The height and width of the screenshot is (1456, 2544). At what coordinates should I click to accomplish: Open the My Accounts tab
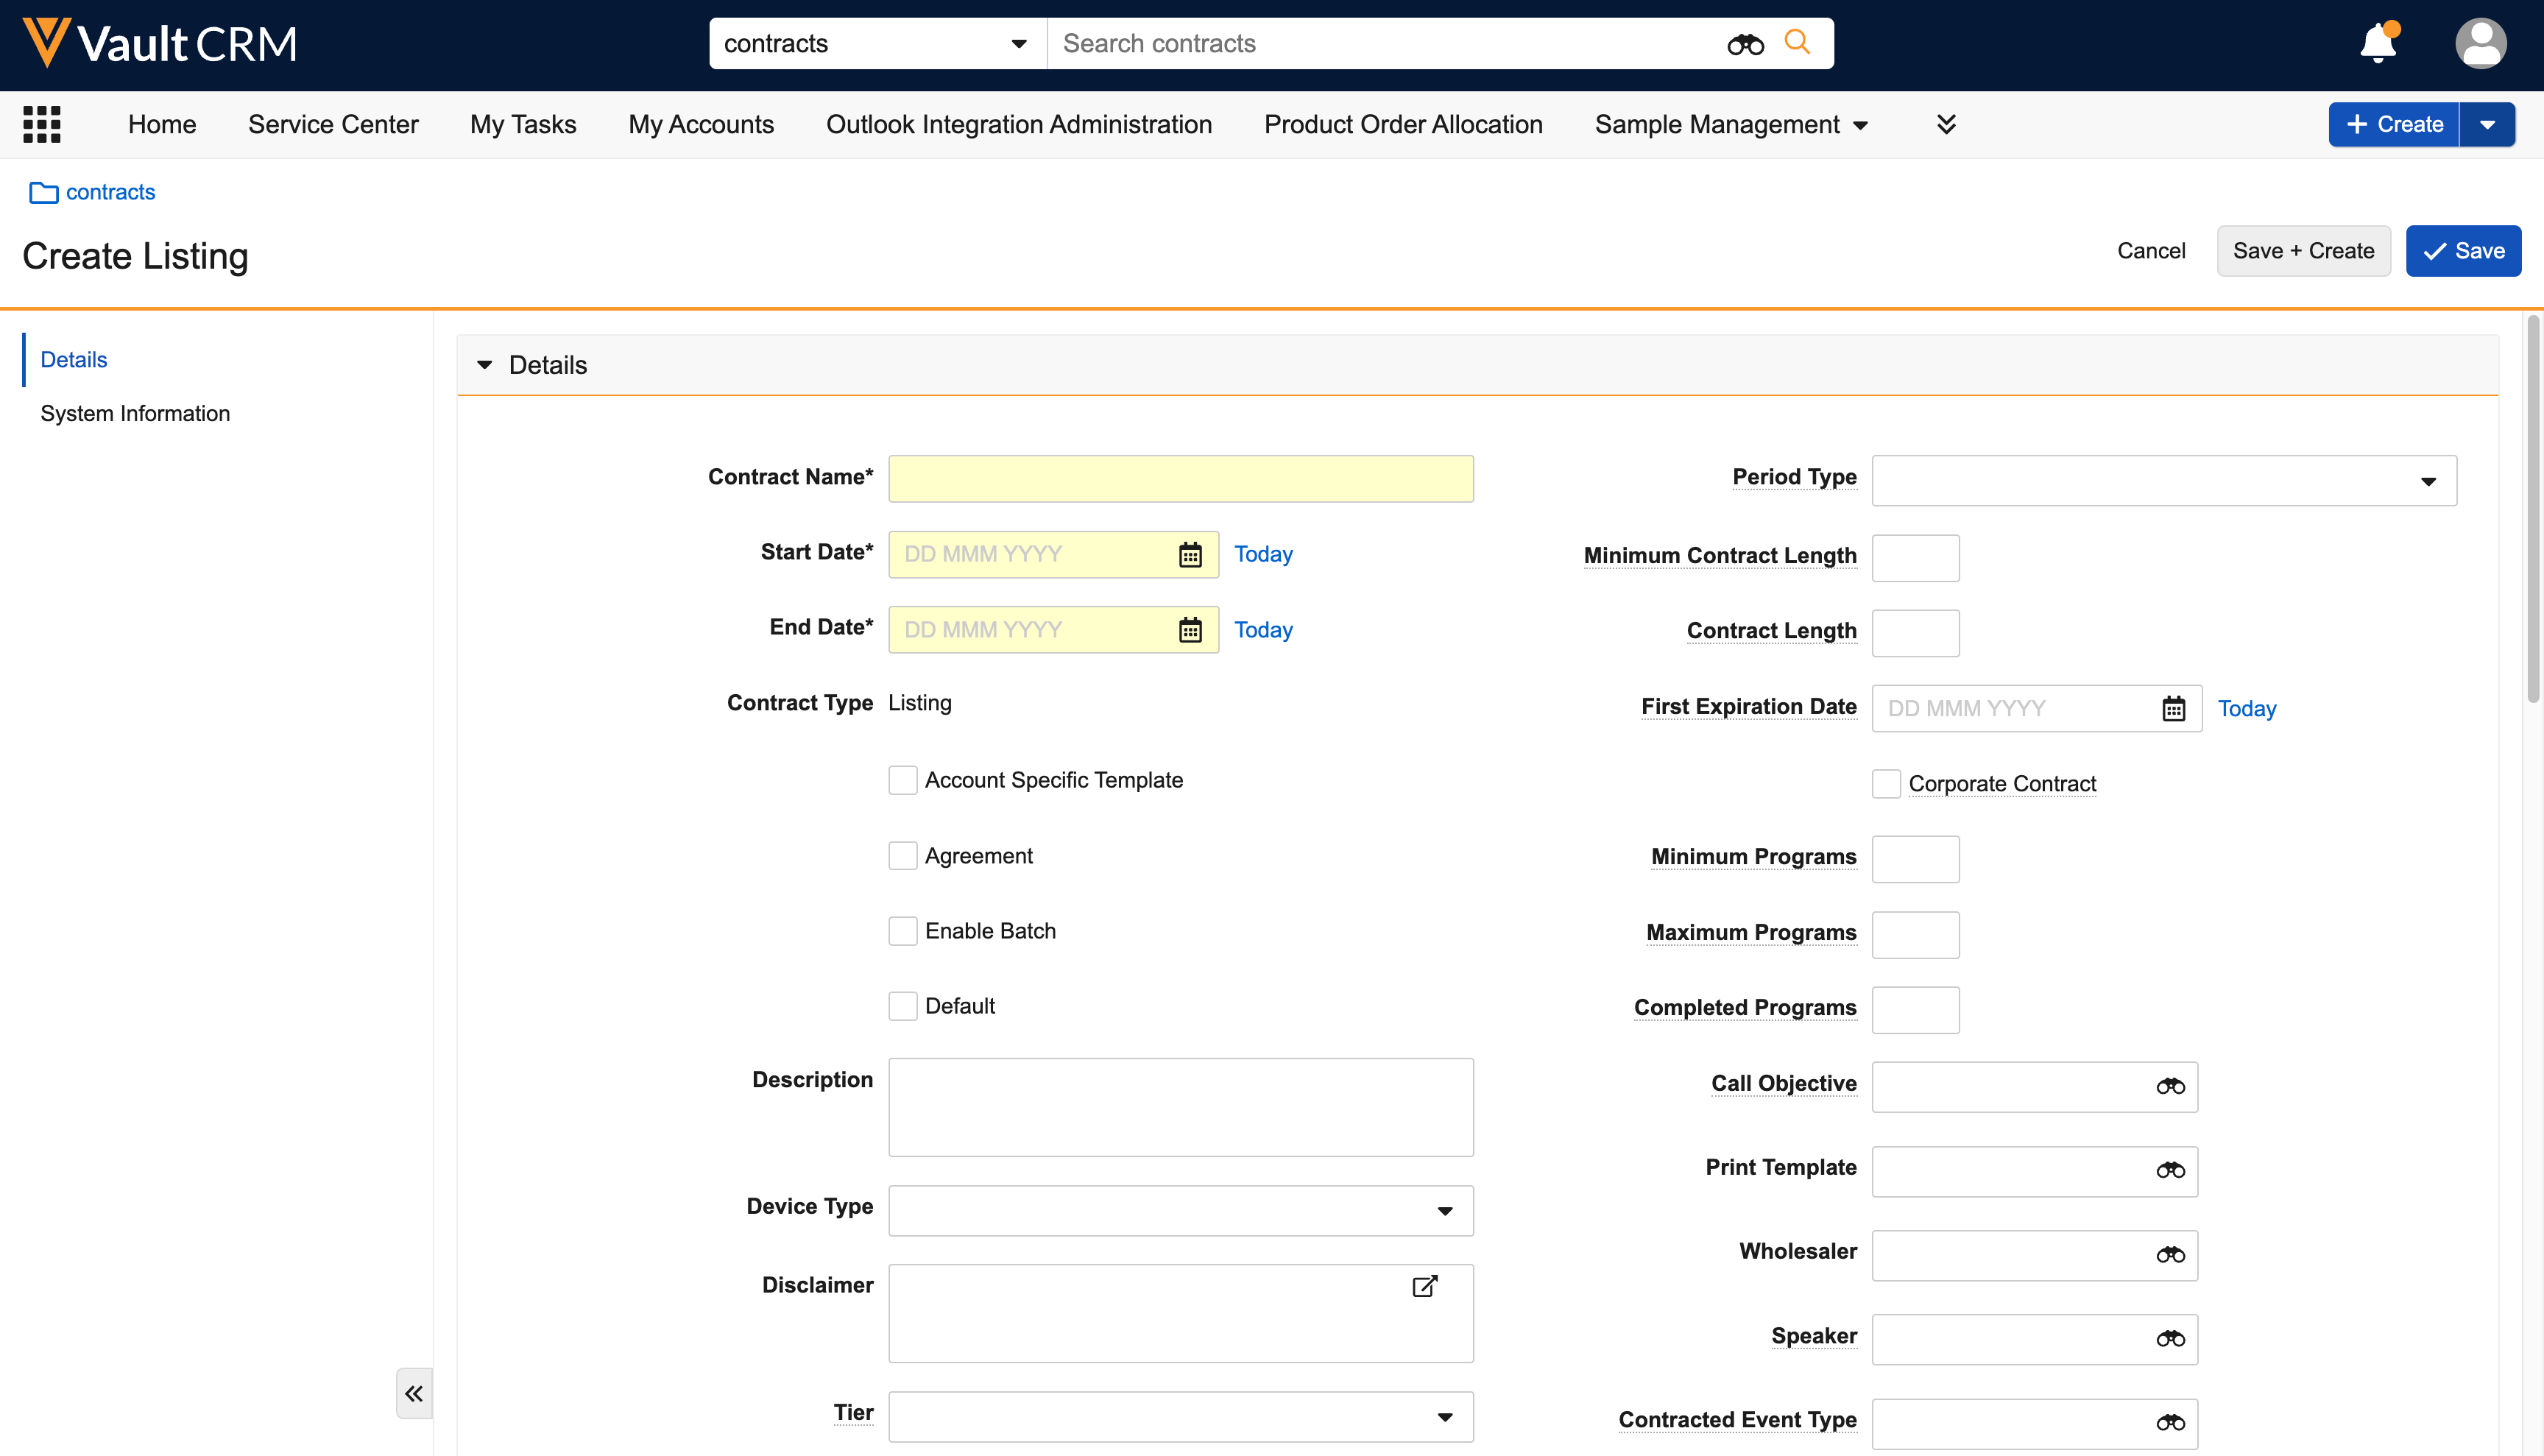click(701, 124)
